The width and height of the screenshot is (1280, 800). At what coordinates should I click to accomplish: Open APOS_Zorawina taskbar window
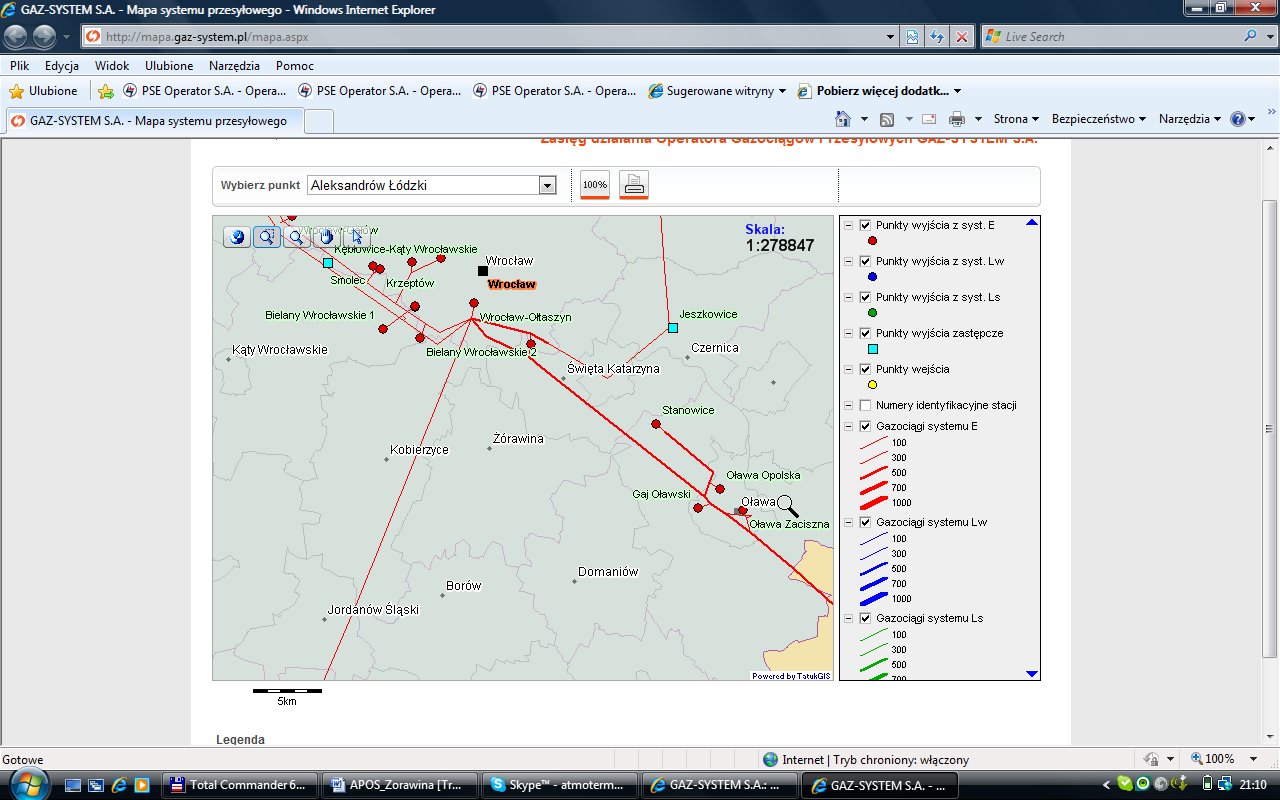tap(400, 785)
